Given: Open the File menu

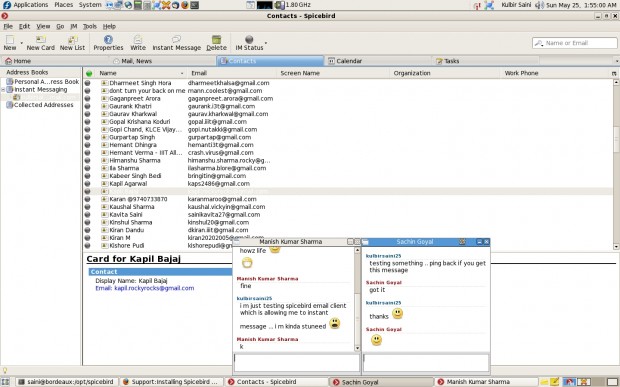Looking at the screenshot, I should 8,26.
